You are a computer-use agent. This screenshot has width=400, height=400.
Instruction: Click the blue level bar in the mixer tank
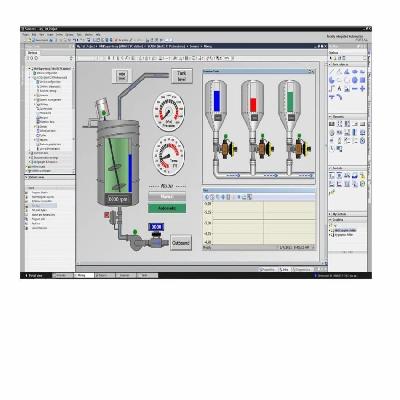click(x=130, y=173)
